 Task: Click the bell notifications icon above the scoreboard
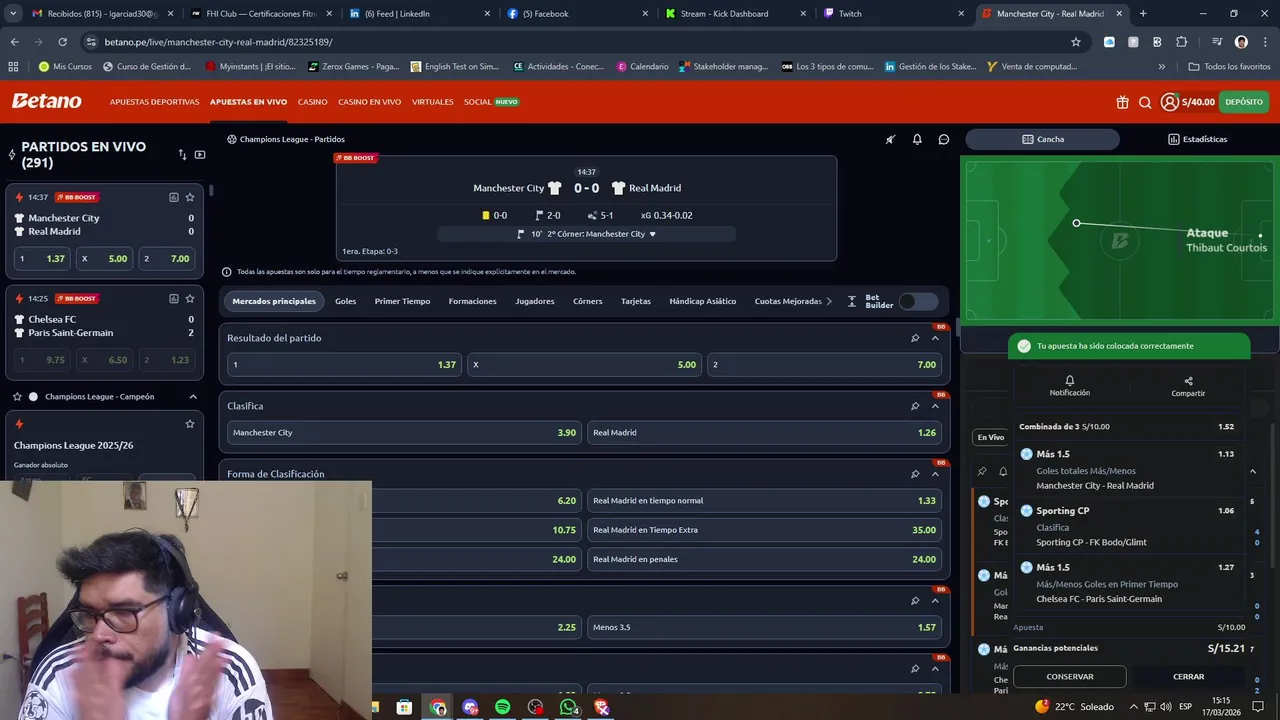(917, 139)
